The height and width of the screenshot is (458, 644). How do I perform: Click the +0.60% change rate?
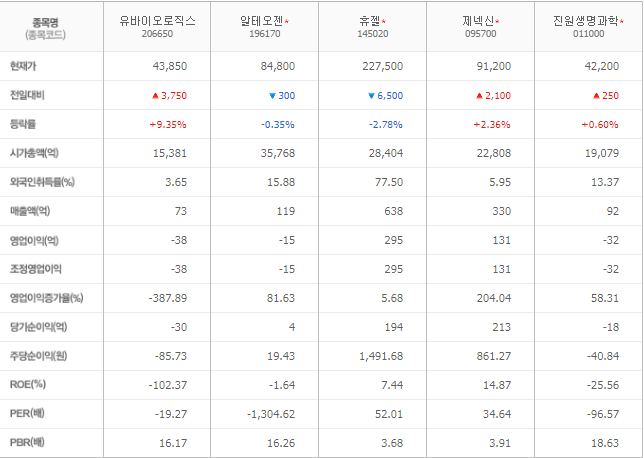click(600, 124)
